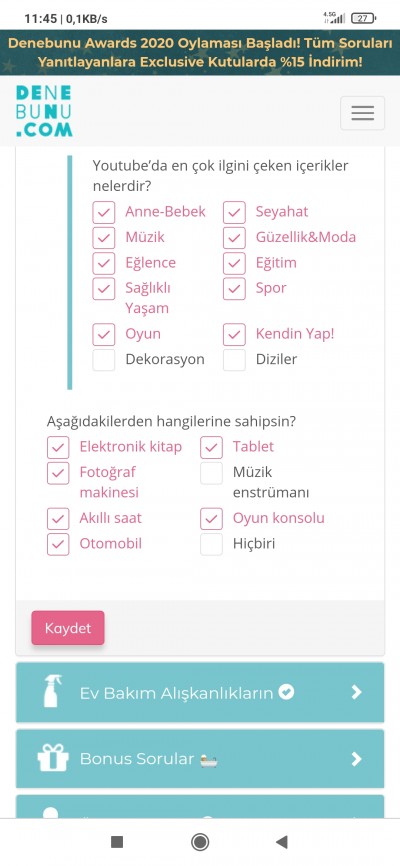This screenshot has height=866, width=400.
Task: Tap the Android back navigation triangle
Action: pos(282,842)
